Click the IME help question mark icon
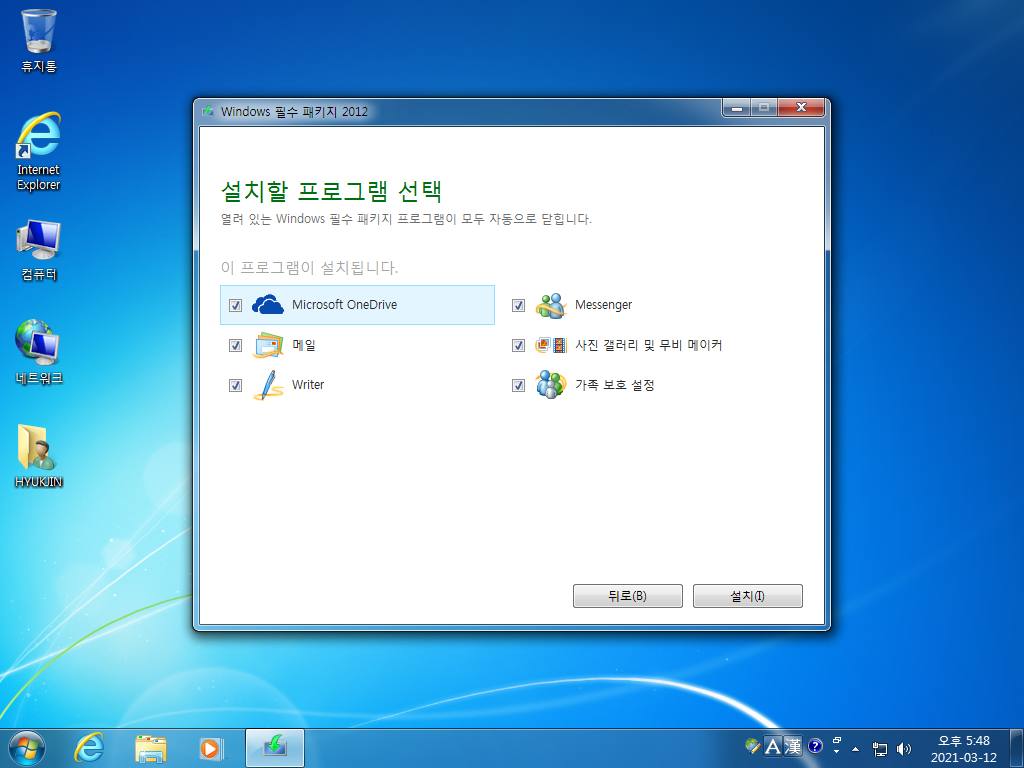Viewport: 1024px width, 768px height. 815,746
